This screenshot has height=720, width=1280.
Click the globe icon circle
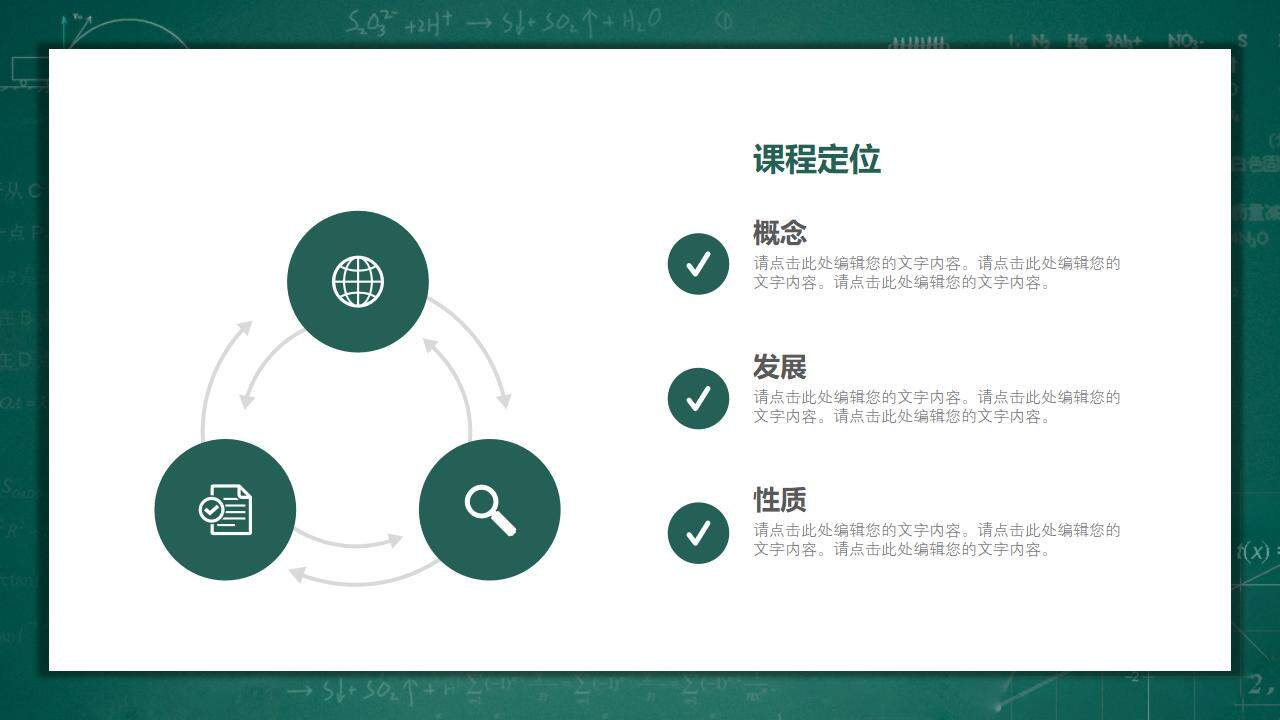[x=358, y=281]
